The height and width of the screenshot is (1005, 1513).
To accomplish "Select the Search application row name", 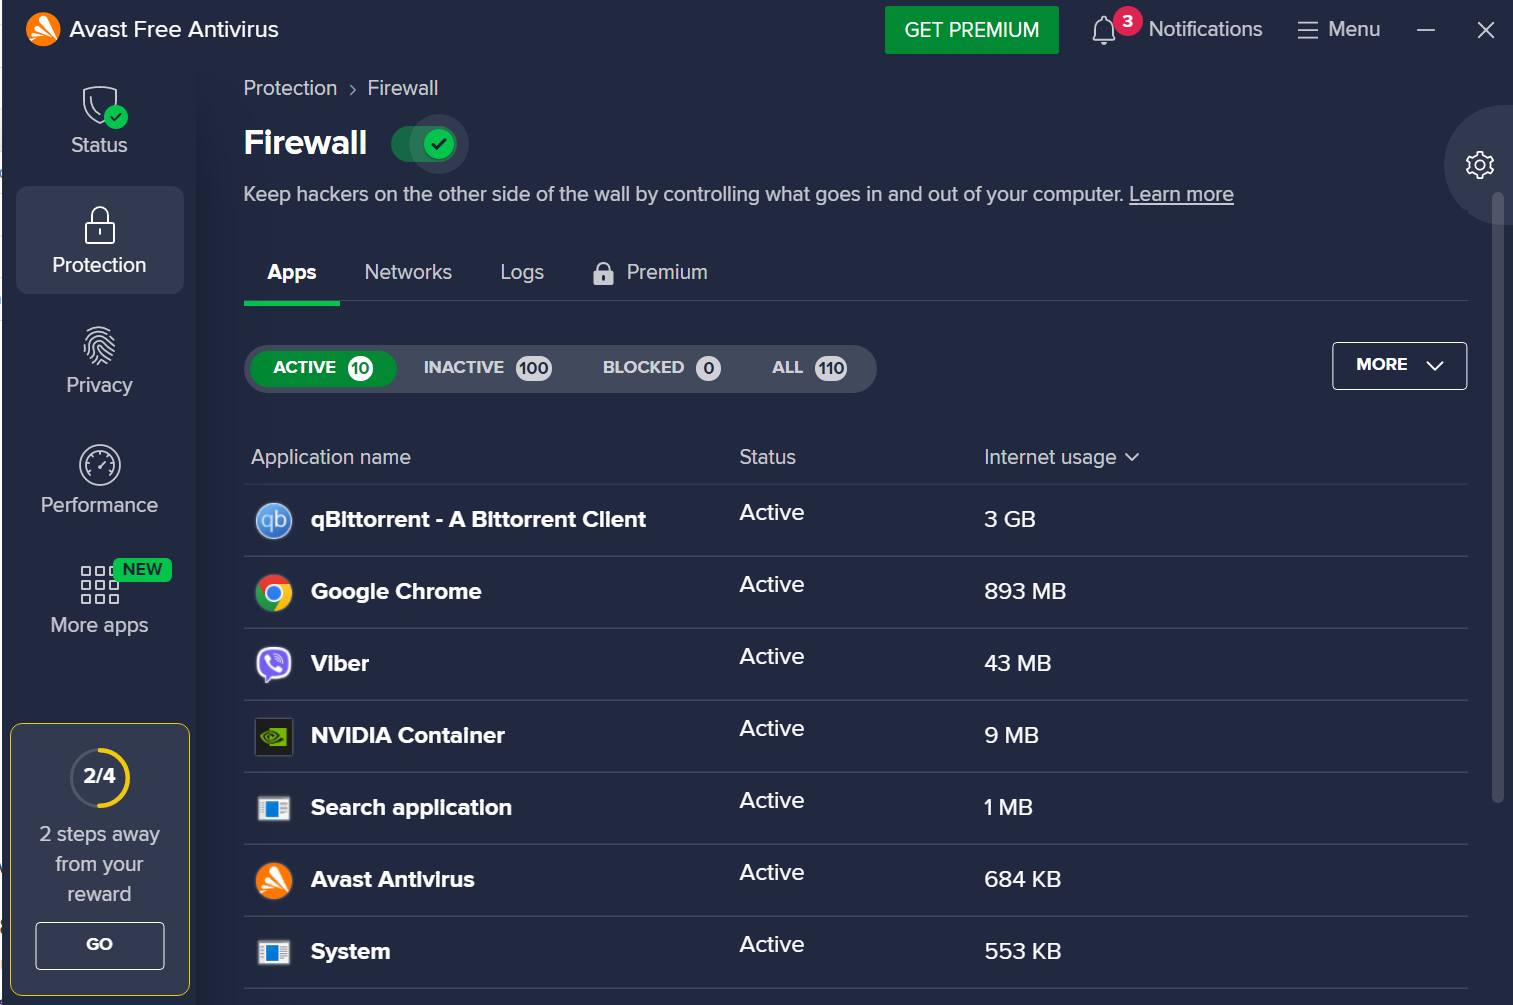I will pos(411,808).
